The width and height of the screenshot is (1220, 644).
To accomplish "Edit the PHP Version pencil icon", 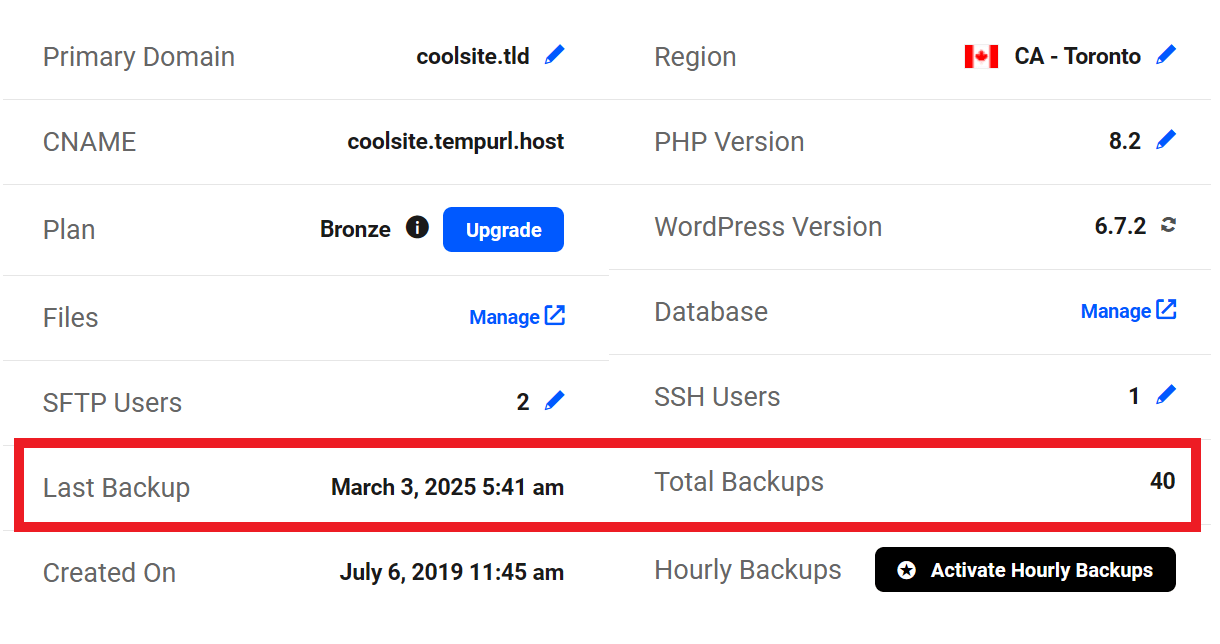I will (x=1166, y=140).
